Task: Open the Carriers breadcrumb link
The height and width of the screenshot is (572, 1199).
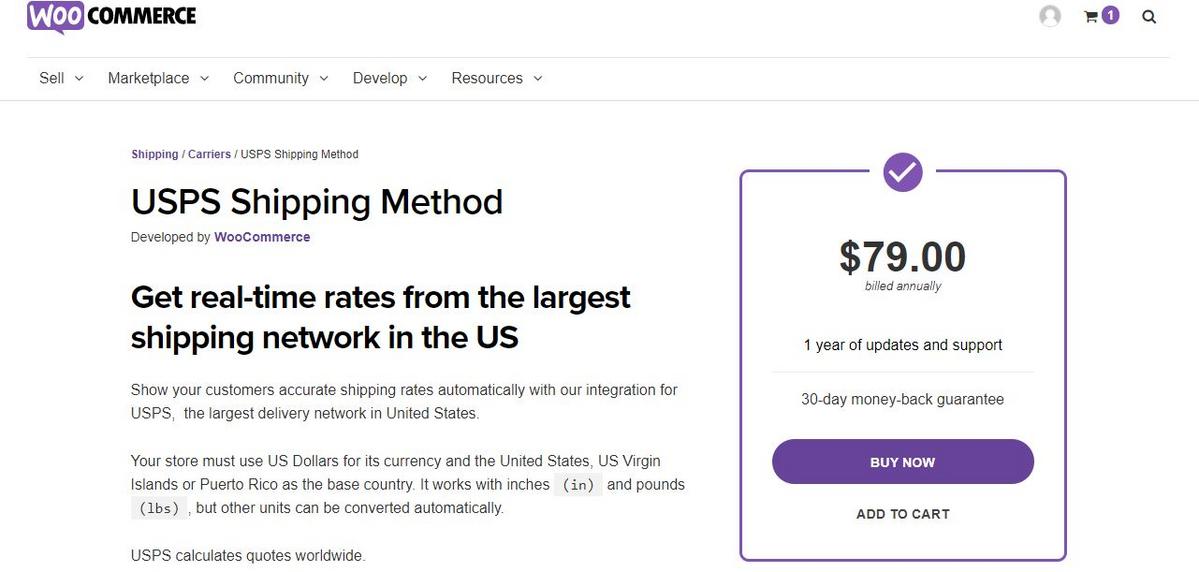Action: click(x=209, y=154)
